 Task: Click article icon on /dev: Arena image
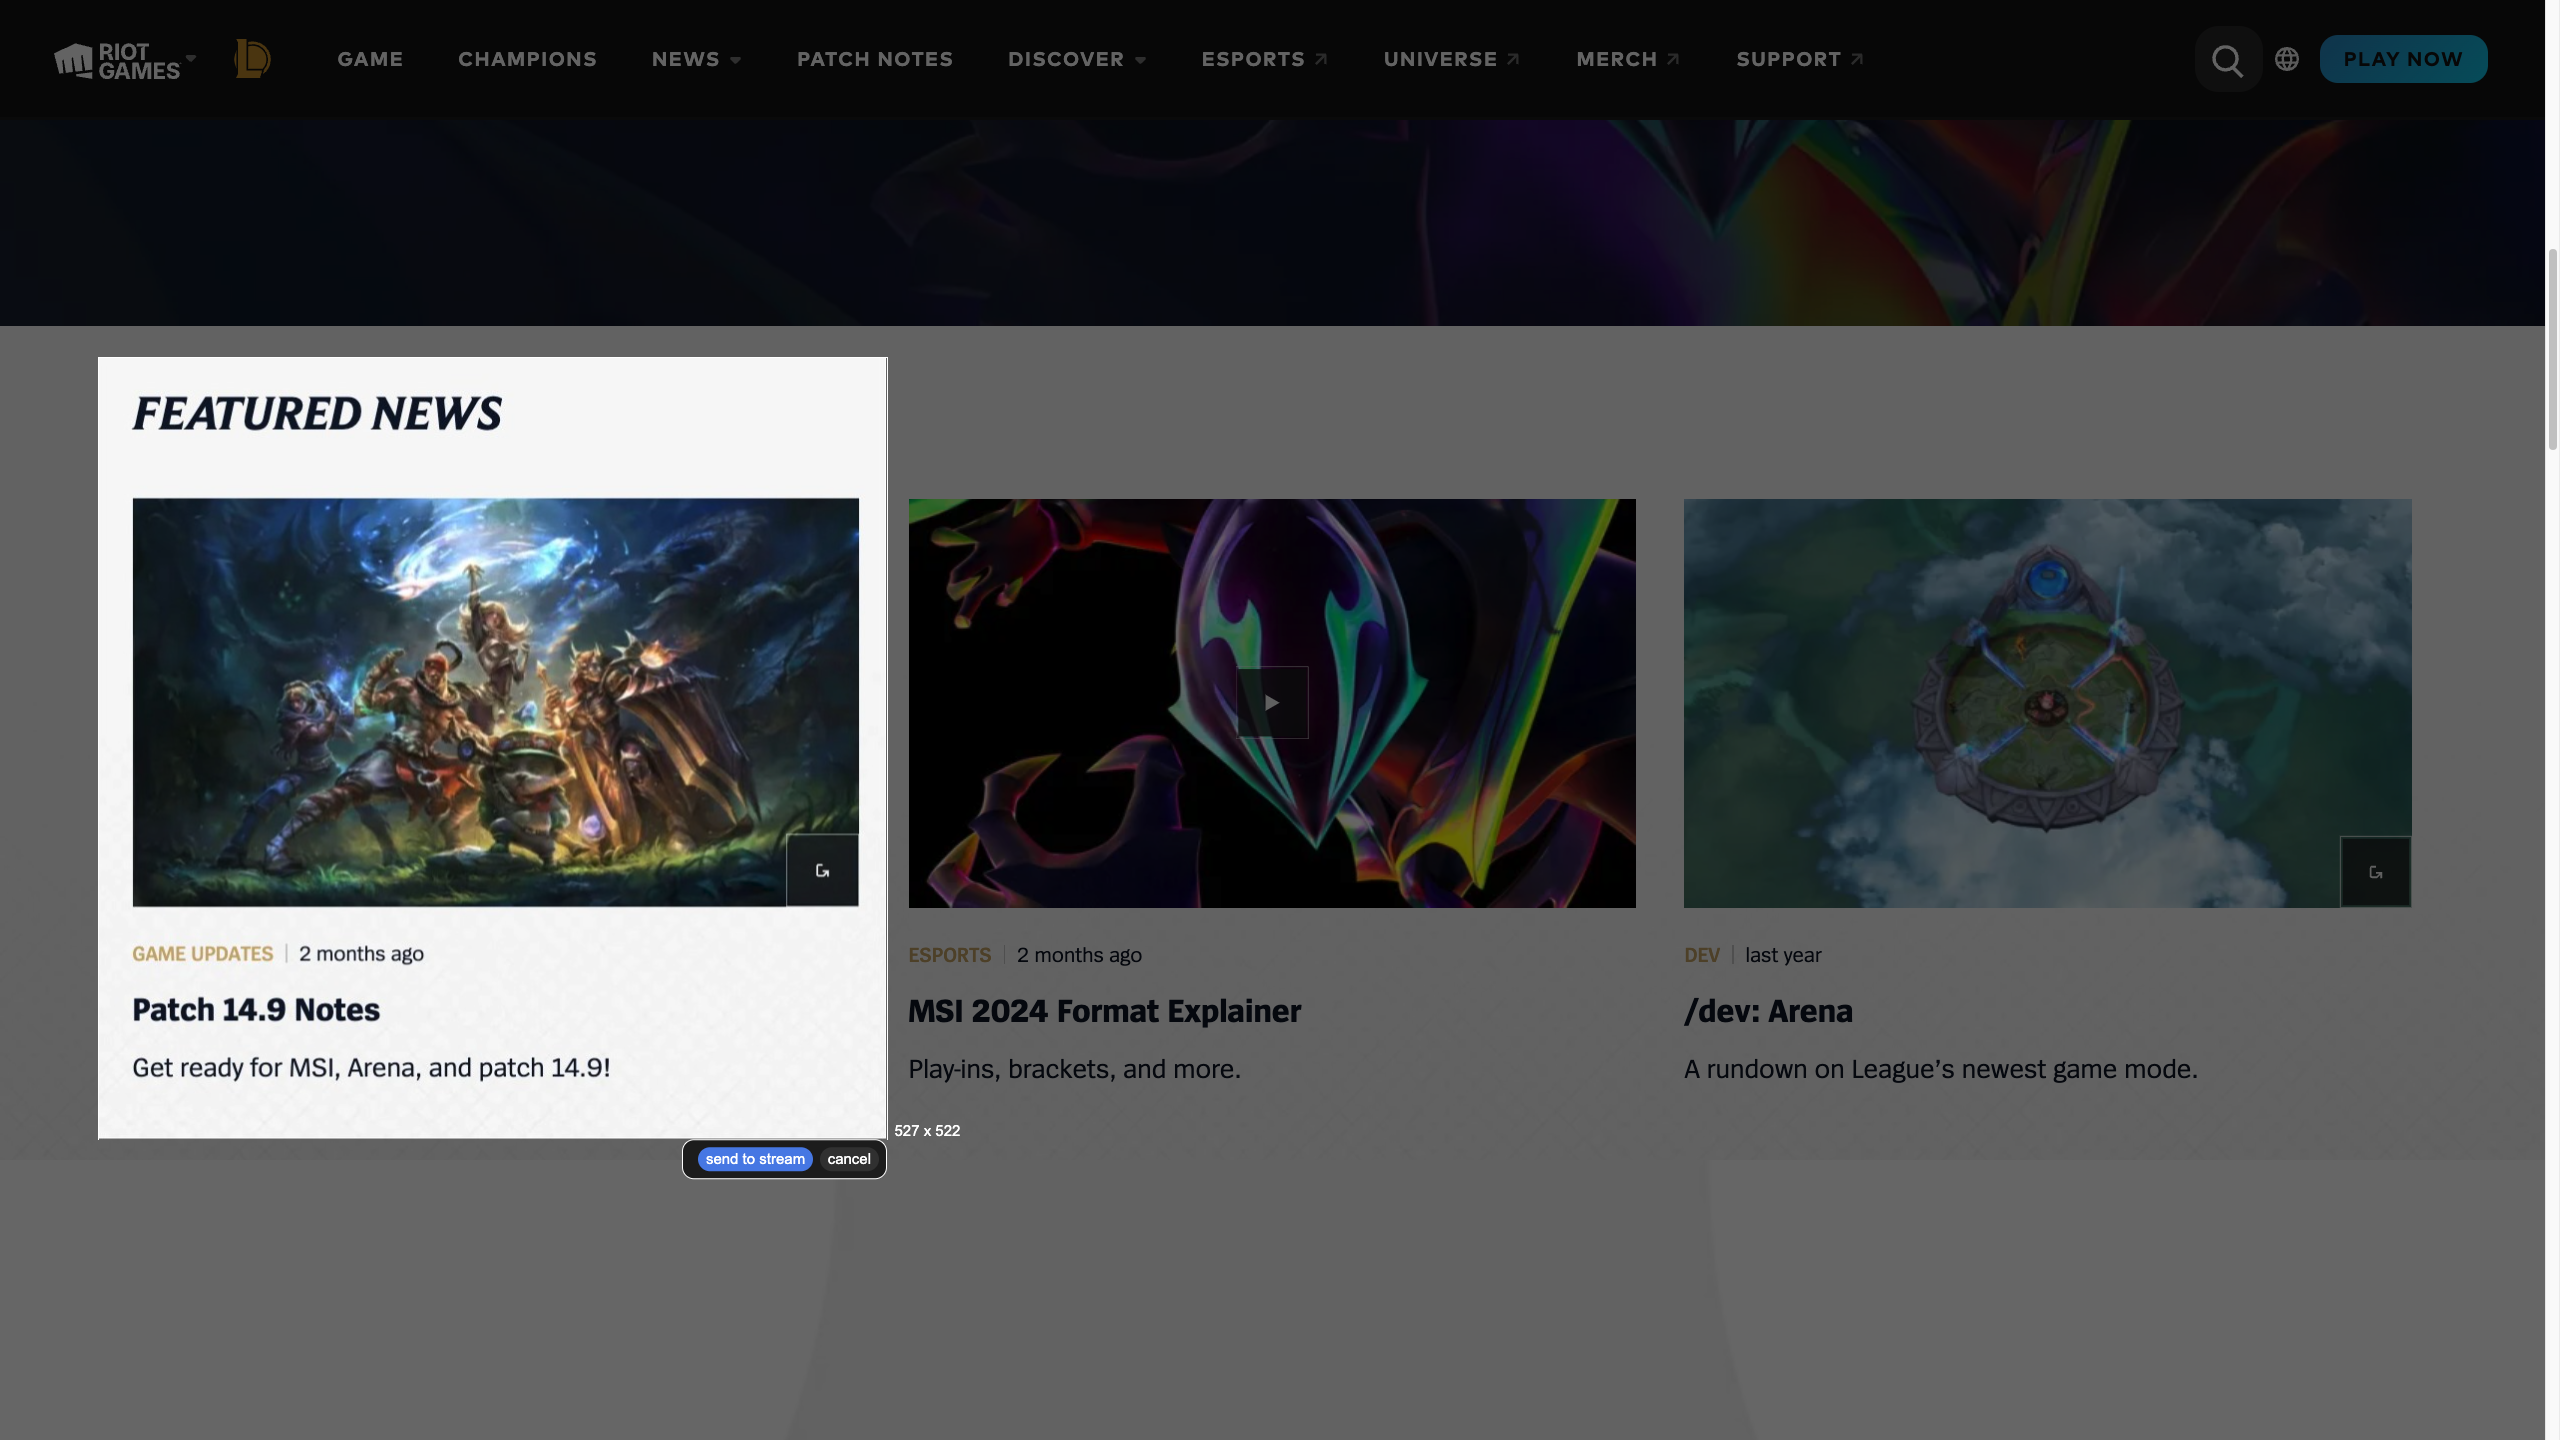point(2375,872)
